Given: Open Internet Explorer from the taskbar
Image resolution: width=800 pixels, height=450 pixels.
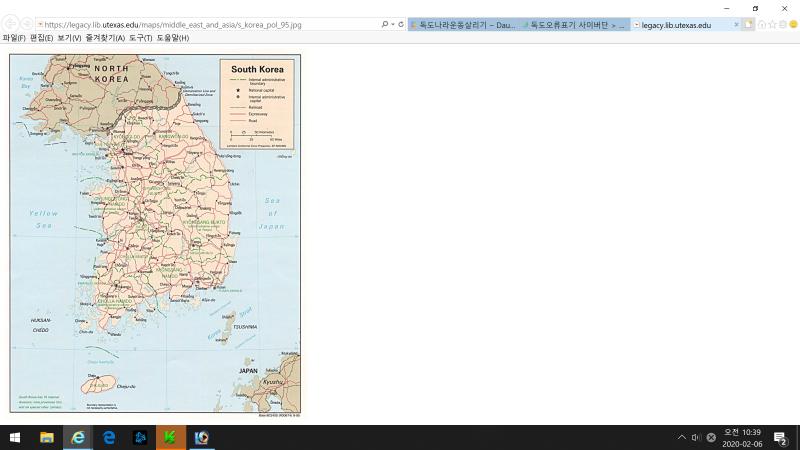Looking at the screenshot, I should point(77,437).
